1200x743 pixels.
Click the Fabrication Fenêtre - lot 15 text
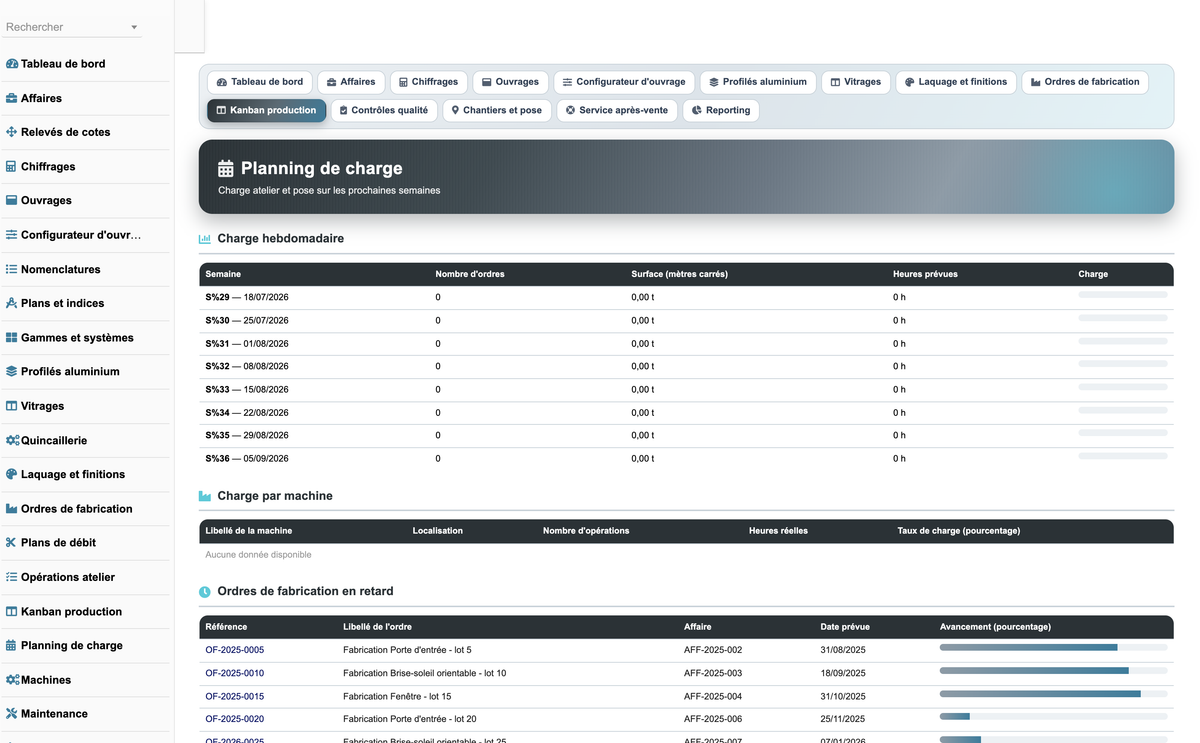click(x=397, y=696)
